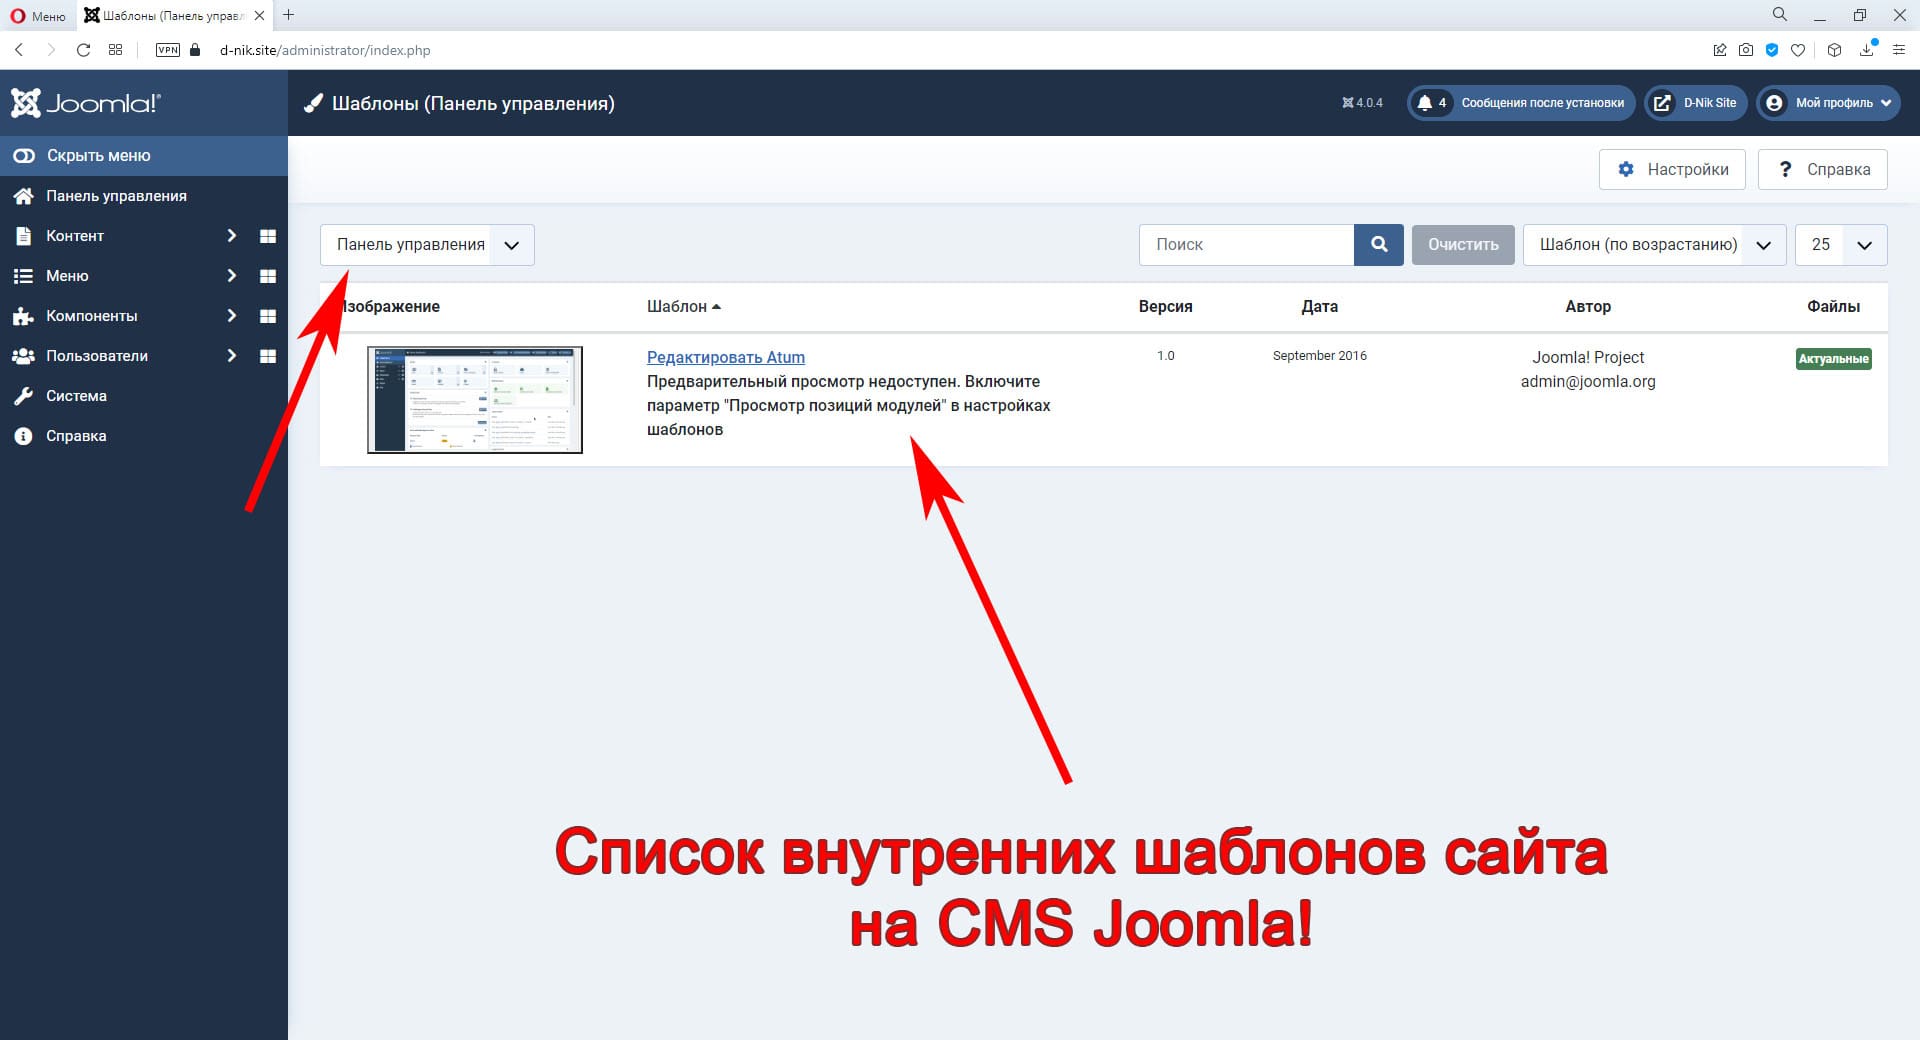Click the Дата column header
This screenshot has height=1040, width=1920.
point(1319,307)
